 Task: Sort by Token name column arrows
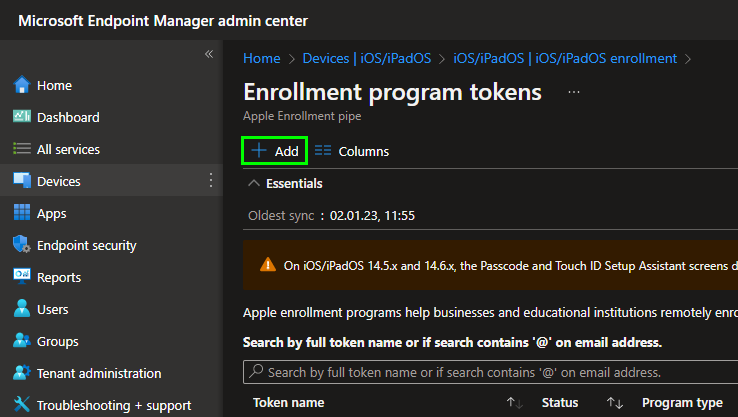click(515, 403)
